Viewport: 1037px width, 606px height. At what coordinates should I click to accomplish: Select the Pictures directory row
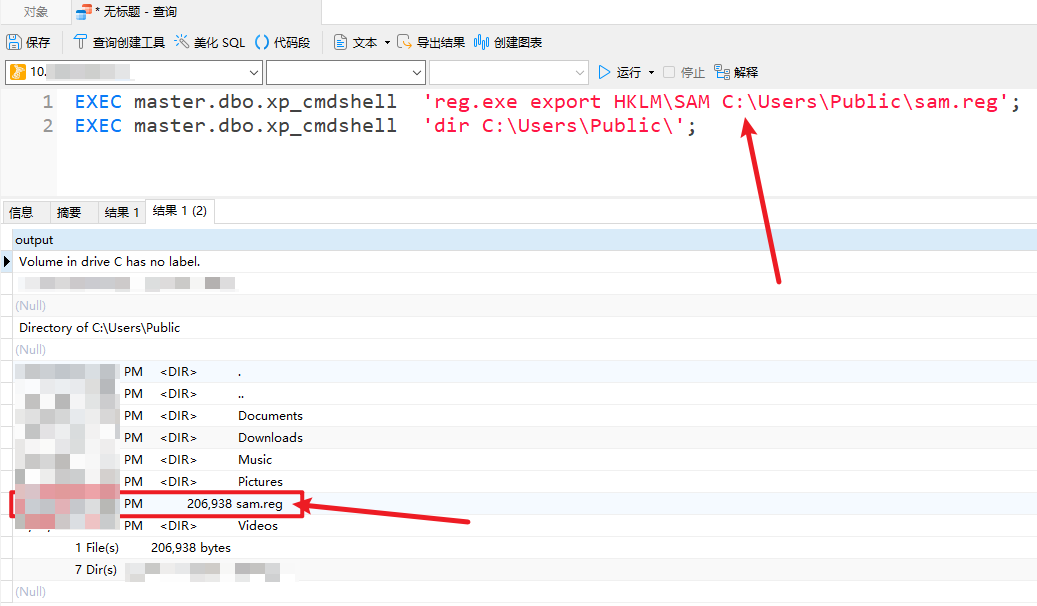point(524,481)
